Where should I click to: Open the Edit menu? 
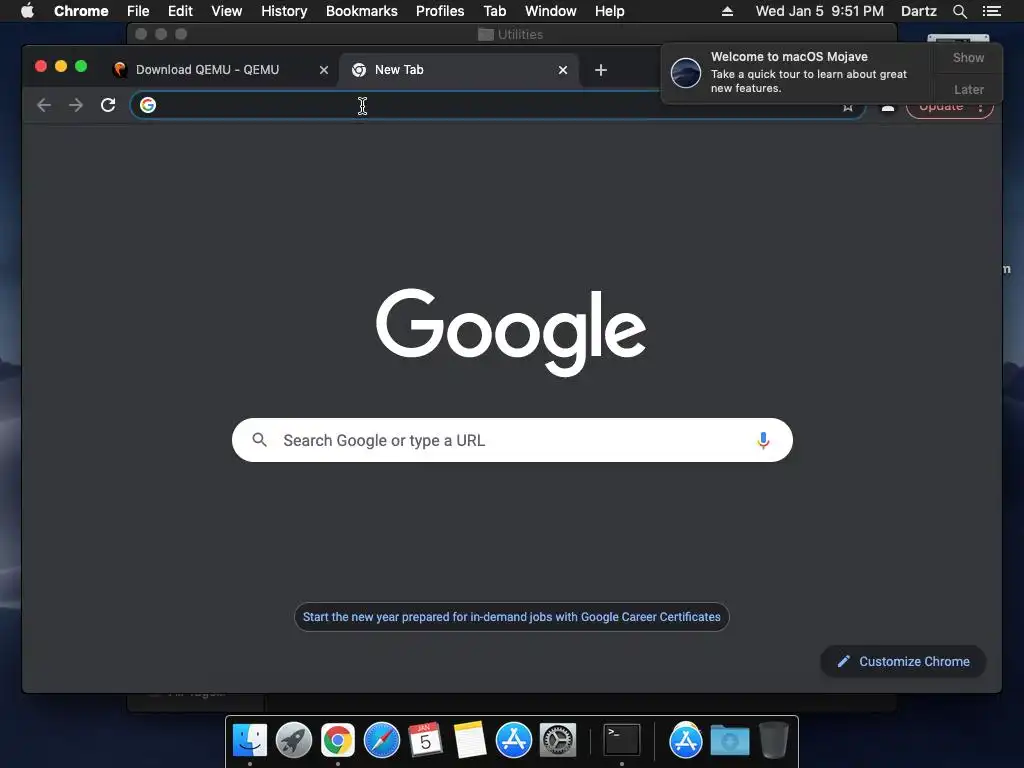(180, 11)
